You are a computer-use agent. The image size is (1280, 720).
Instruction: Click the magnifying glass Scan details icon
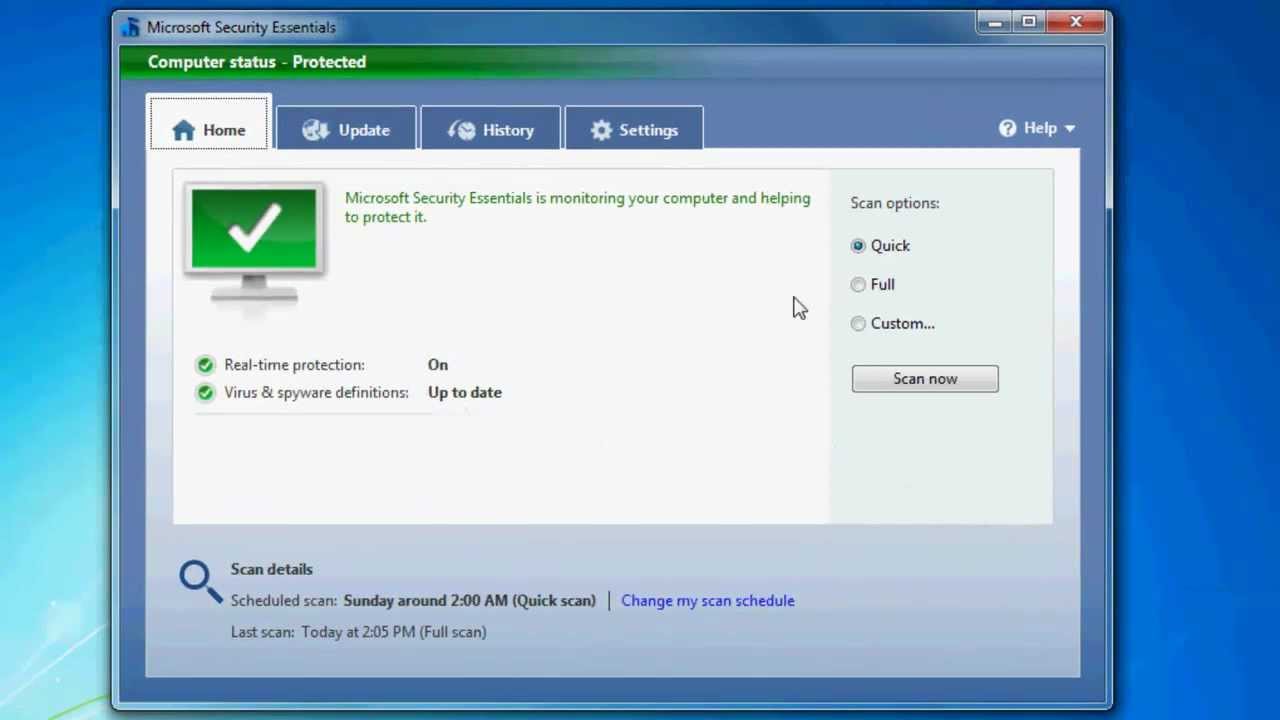[200, 581]
